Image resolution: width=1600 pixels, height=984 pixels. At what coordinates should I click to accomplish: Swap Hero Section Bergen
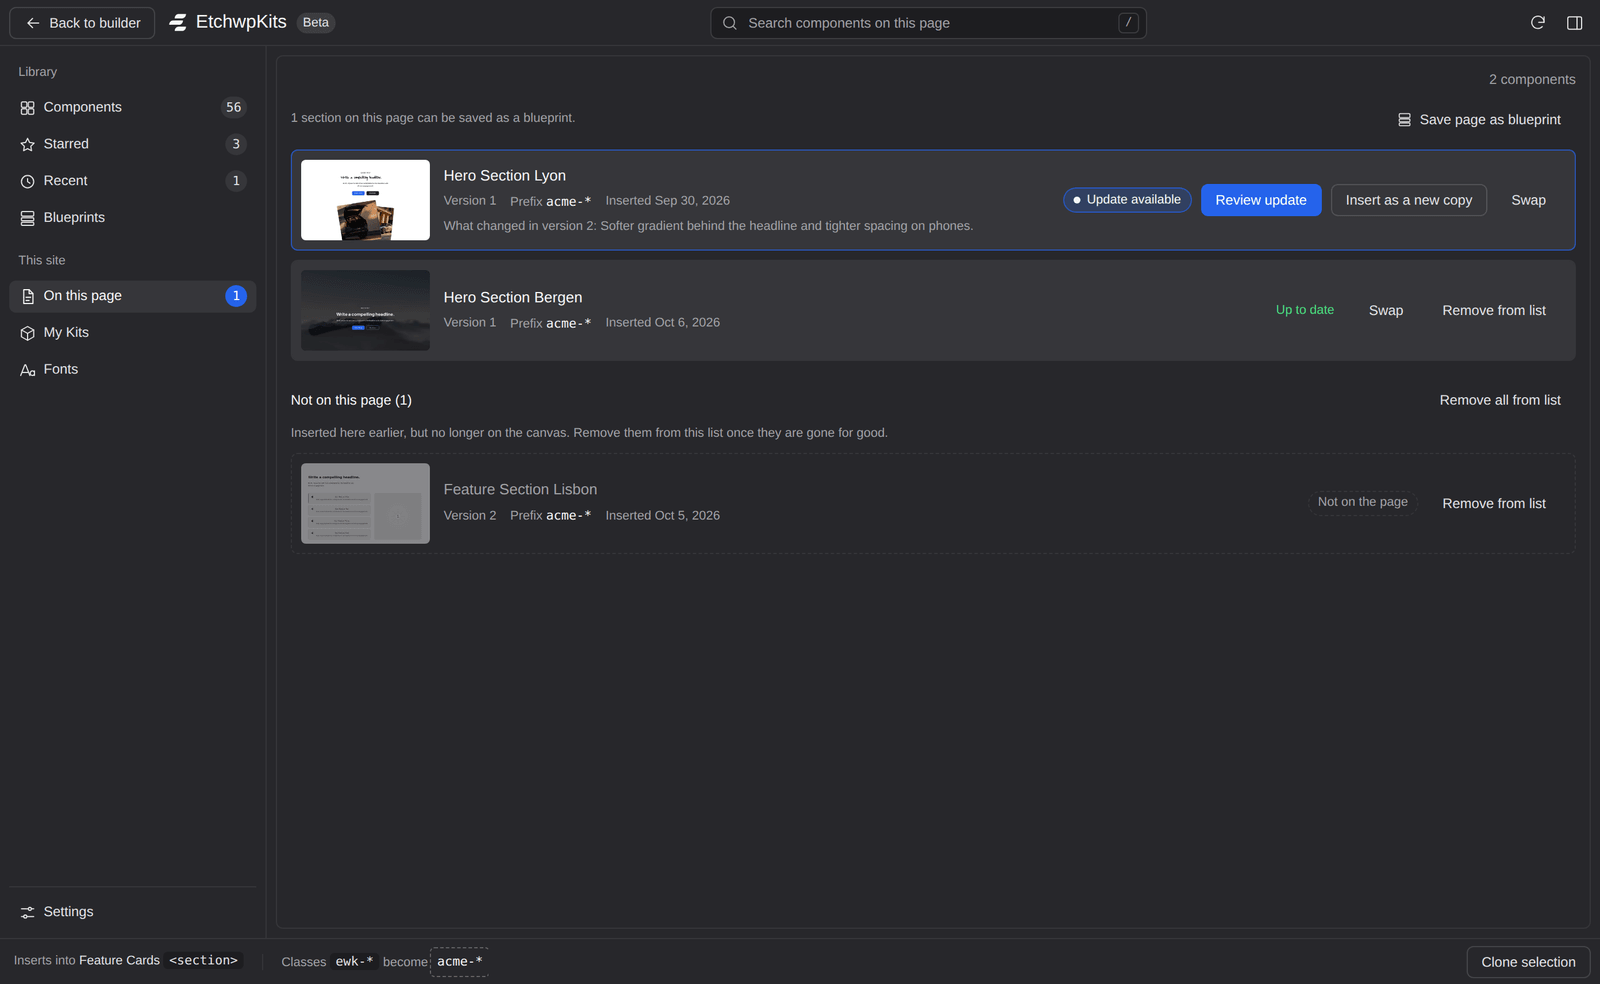pyautogui.click(x=1385, y=310)
